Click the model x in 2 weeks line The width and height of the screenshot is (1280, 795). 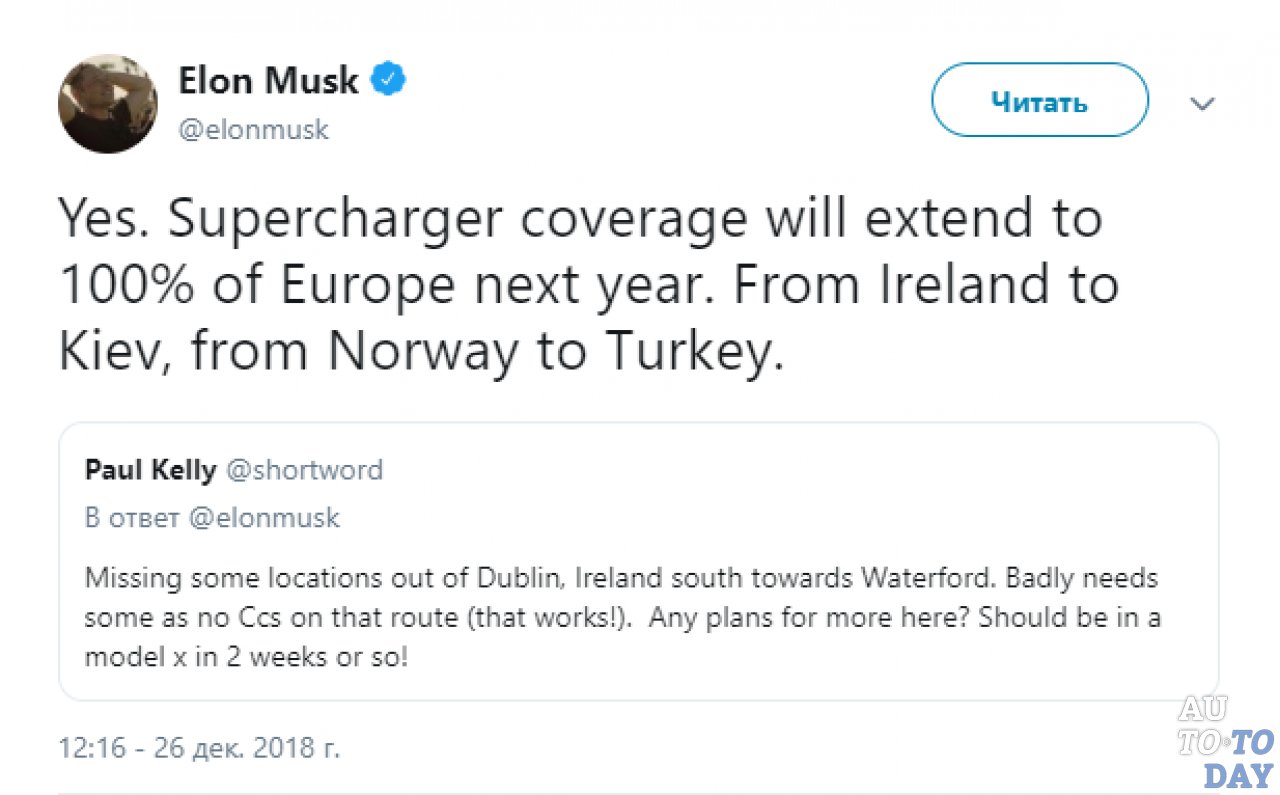[x=247, y=659]
